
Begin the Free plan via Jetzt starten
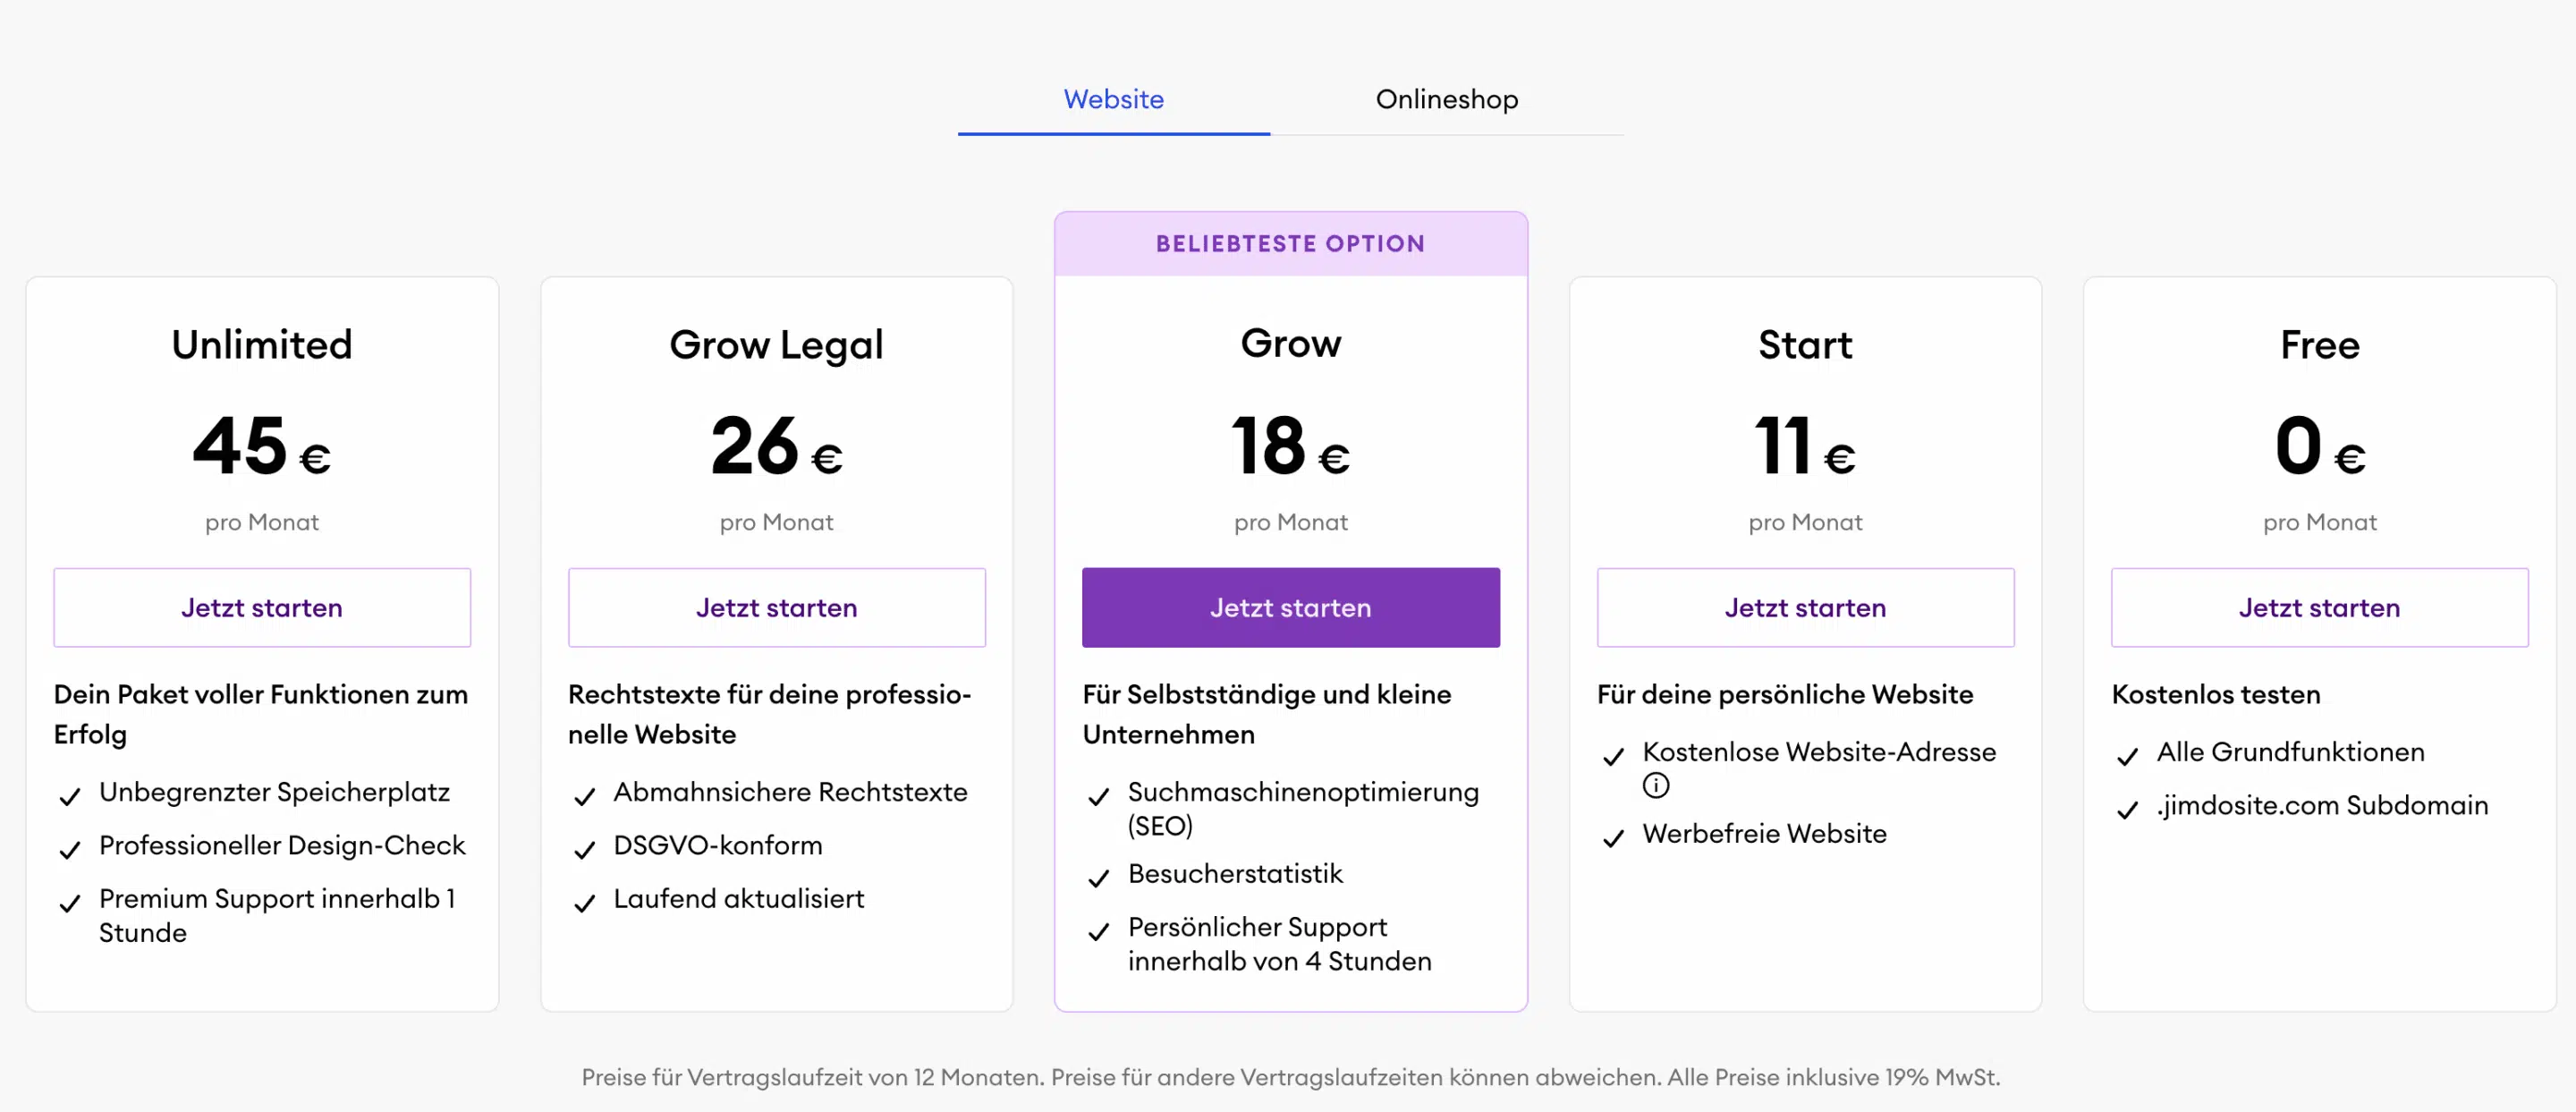point(2320,607)
